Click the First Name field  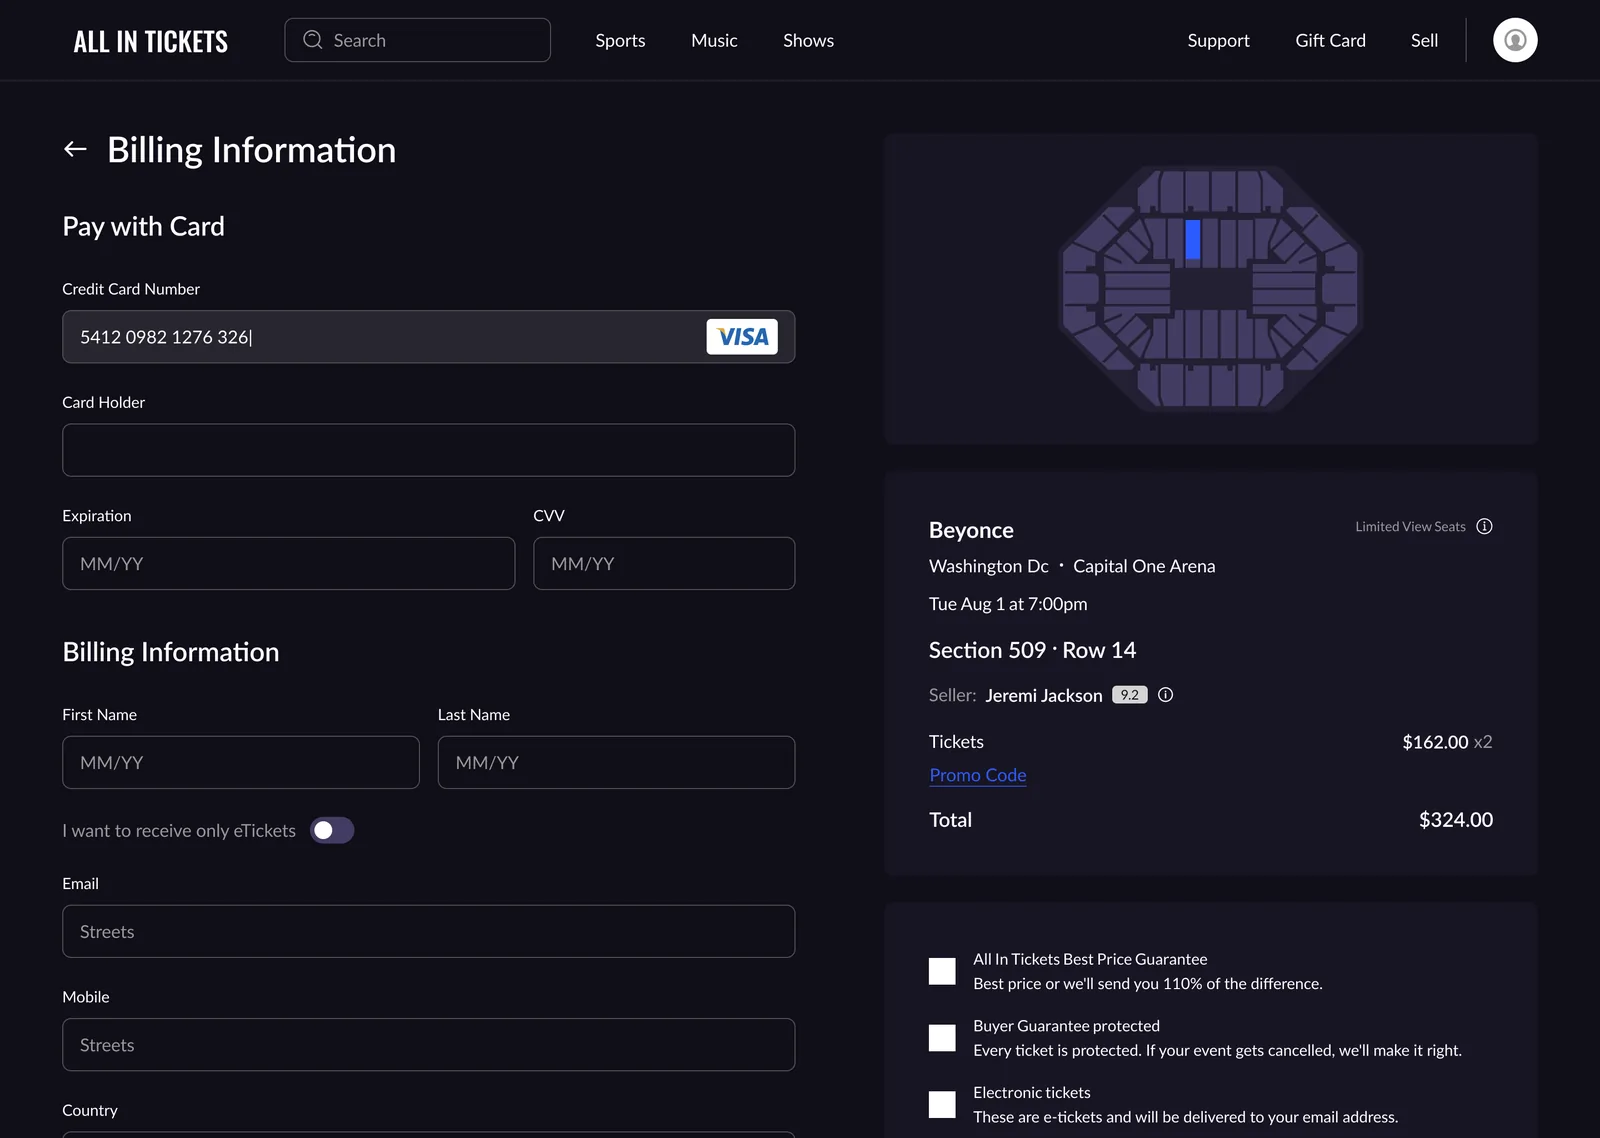(241, 762)
